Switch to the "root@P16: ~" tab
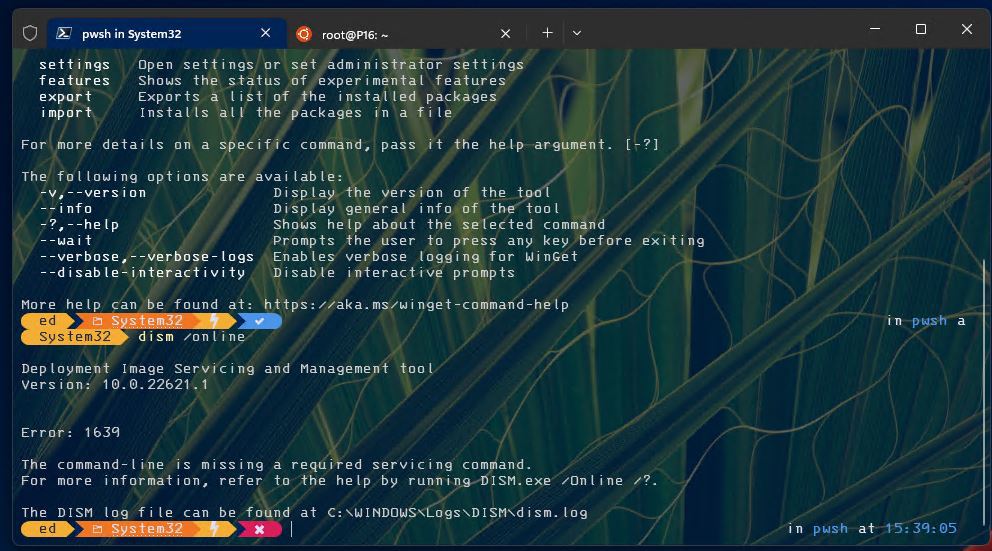 pyautogui.click(x=356, y=33)
